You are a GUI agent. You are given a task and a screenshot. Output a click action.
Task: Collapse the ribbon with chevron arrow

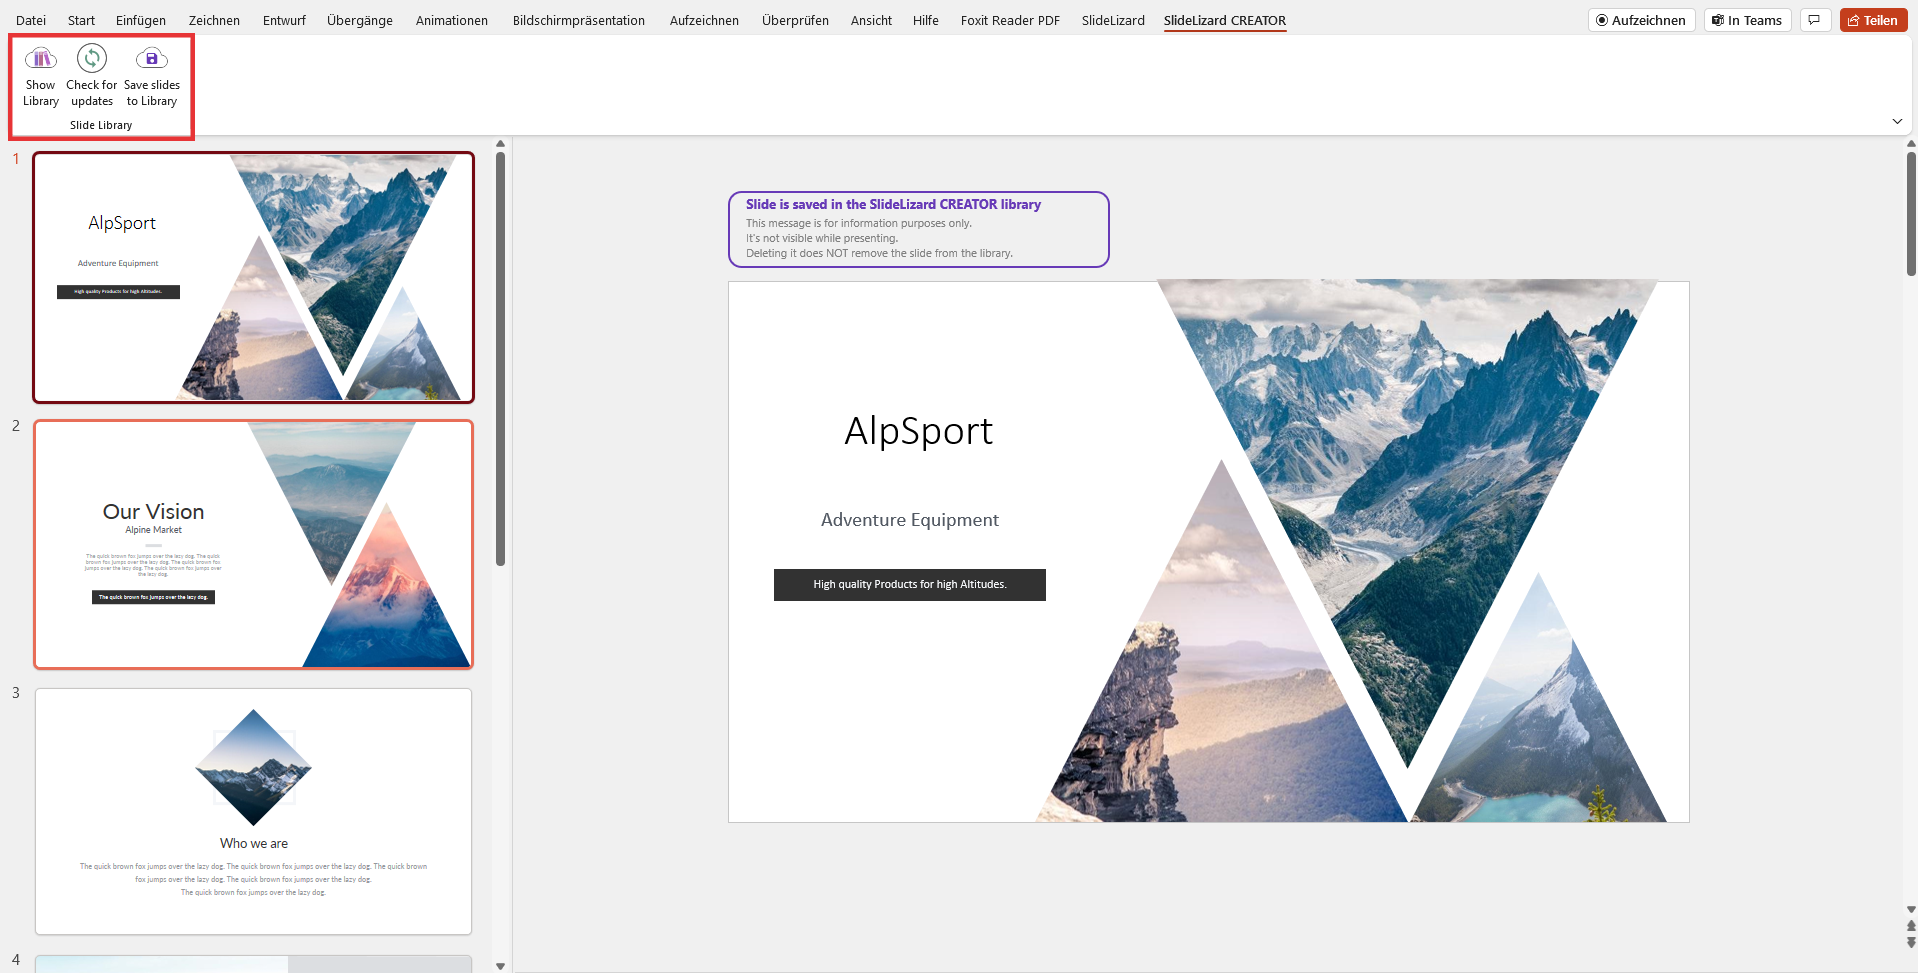[x=1897, y=121]
